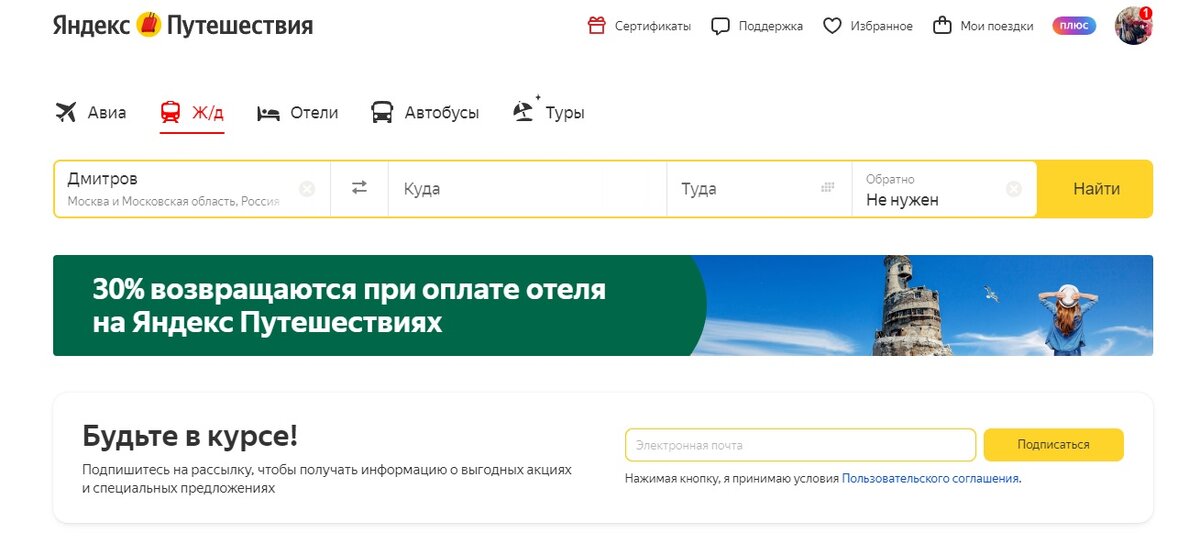Screen dimensions: 1200x544
Task: Open the 30% hotel cashback banner
Action: tap(603, 305)
